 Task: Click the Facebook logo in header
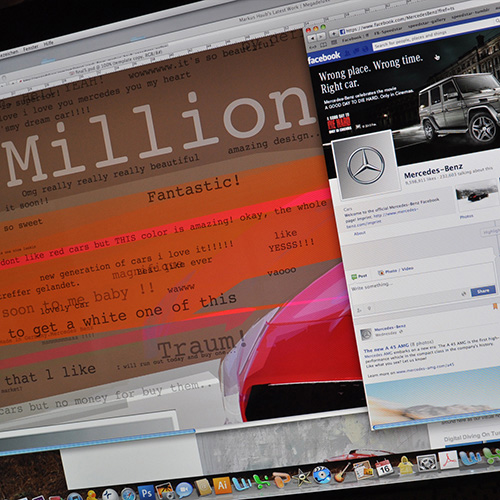point(324,57)
